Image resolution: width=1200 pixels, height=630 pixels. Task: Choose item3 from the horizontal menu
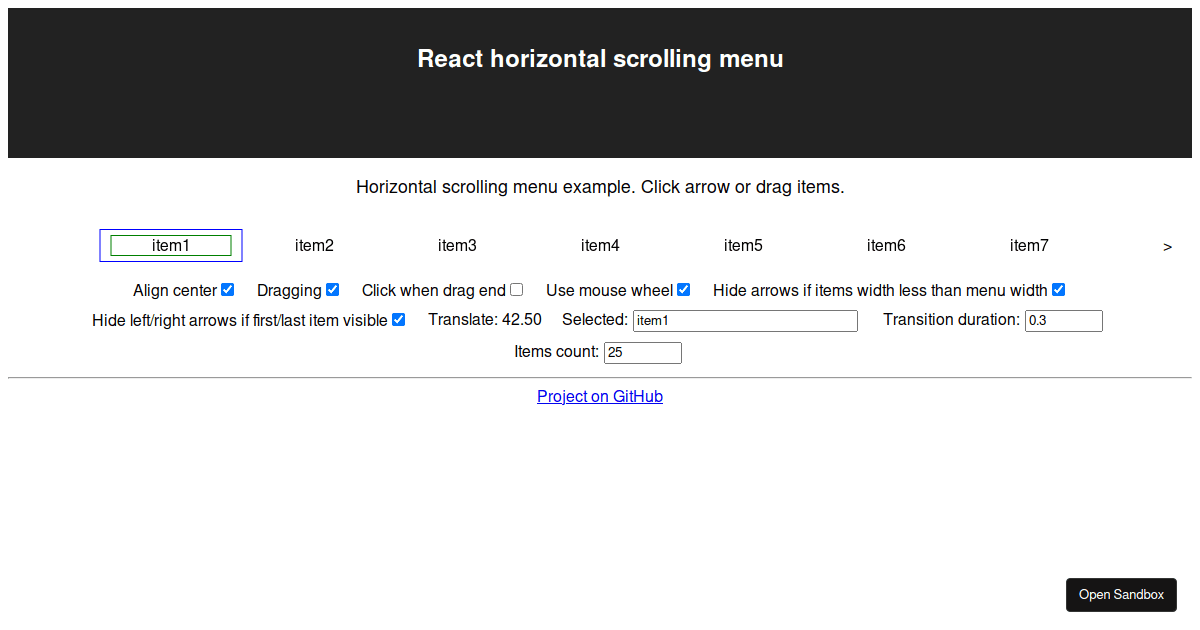457,246
